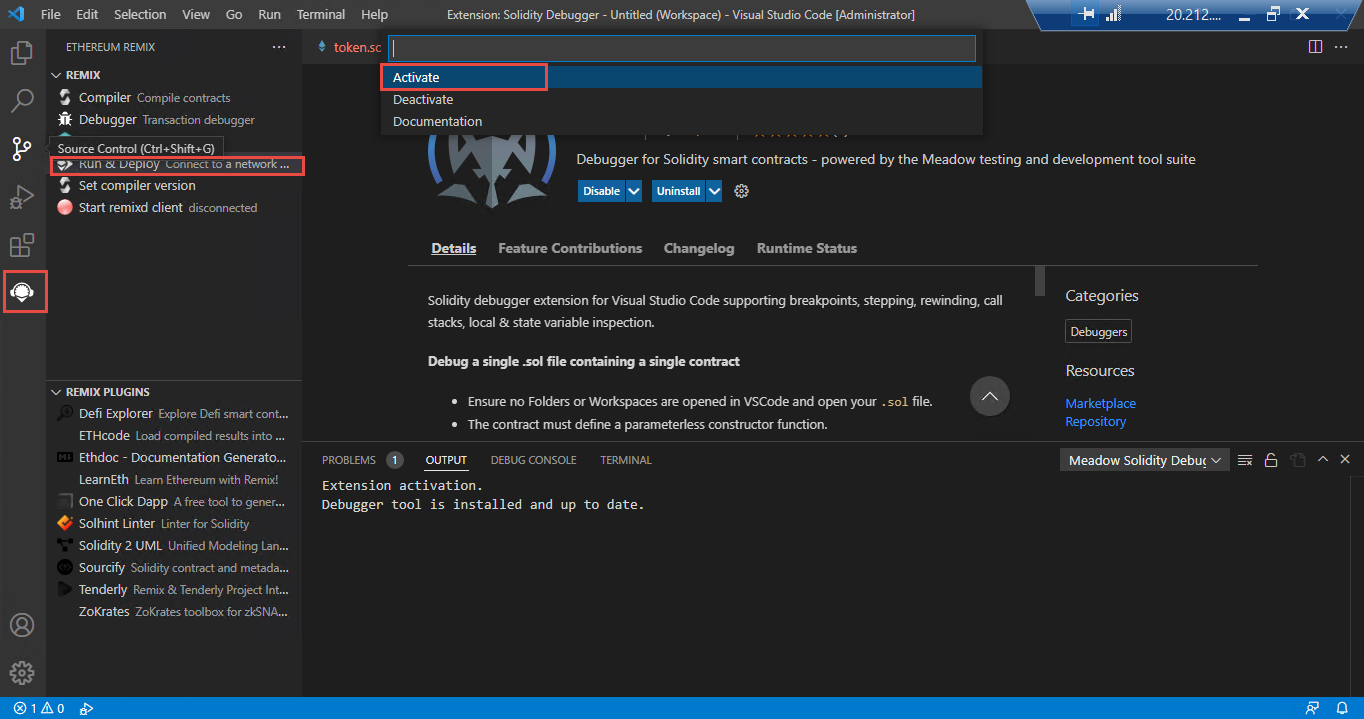Open the Extensions view
This screenshot has height=719, width=1364.
[22, 244]
